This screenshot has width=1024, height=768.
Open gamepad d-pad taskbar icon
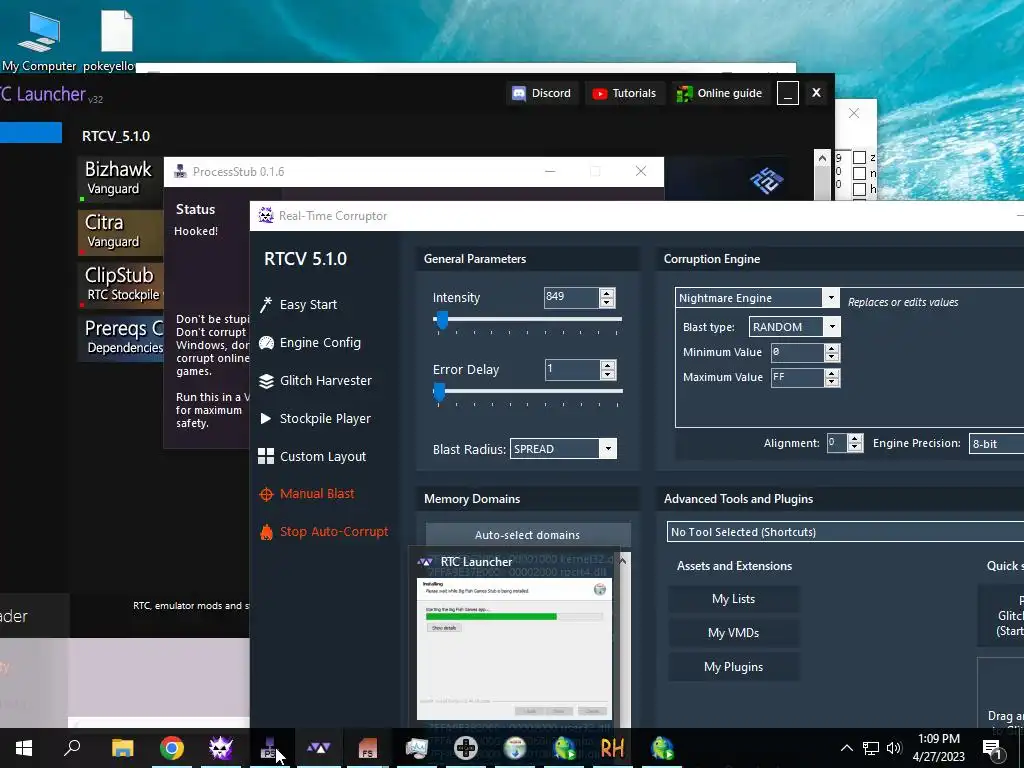(466, 748)
